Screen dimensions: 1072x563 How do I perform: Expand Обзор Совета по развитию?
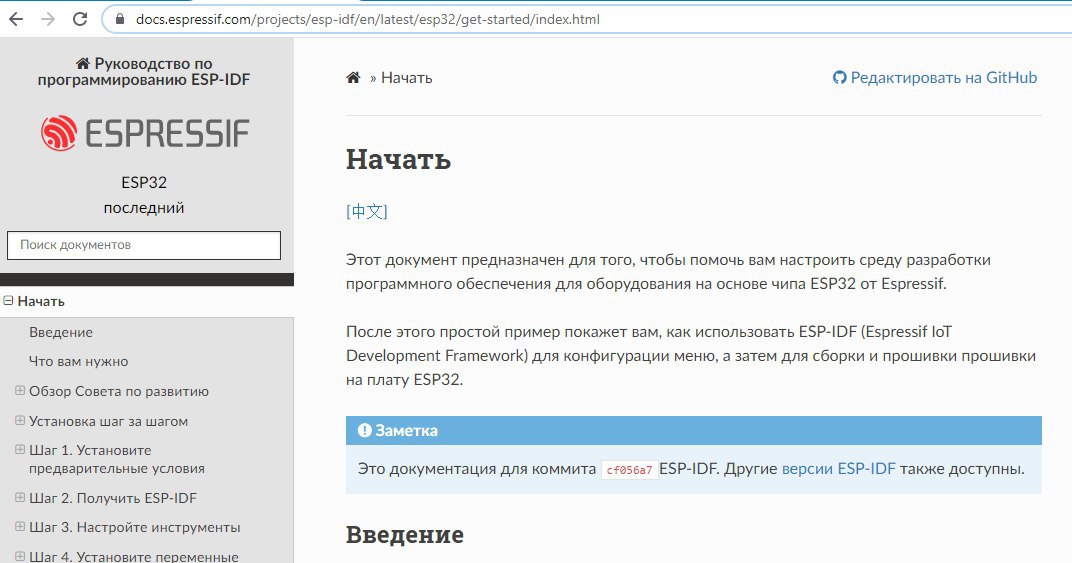click(20, 391)
